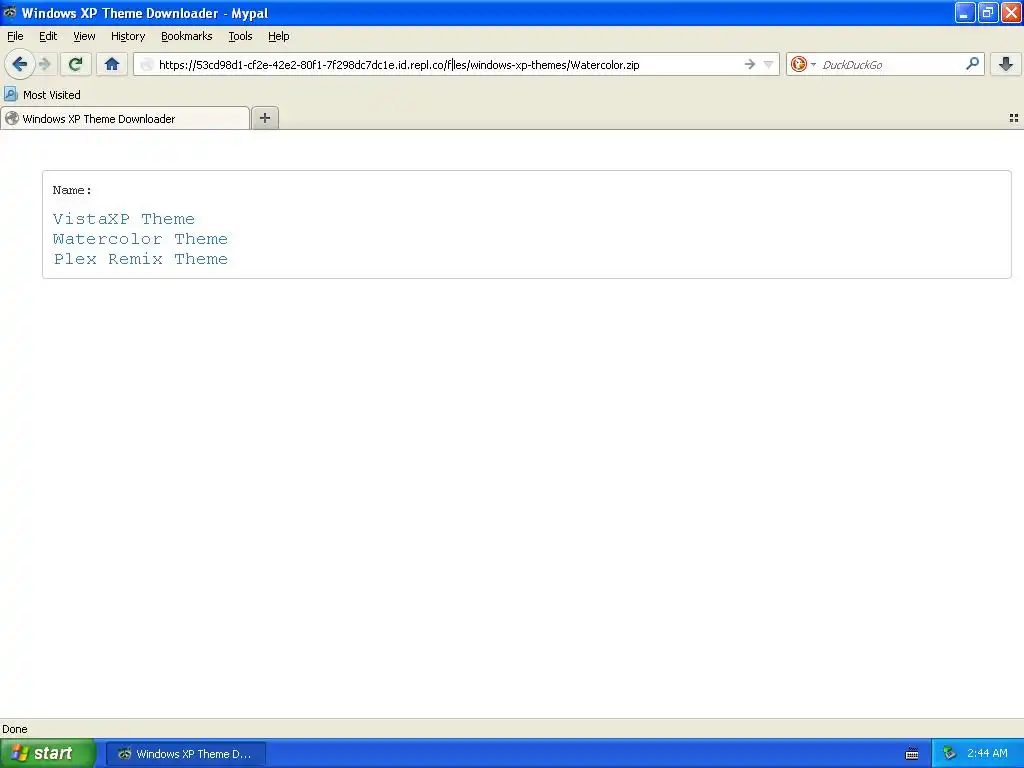Open a new tab with plus button
The width and height of the screenshot is (1024, 768).
coord(264,118)
